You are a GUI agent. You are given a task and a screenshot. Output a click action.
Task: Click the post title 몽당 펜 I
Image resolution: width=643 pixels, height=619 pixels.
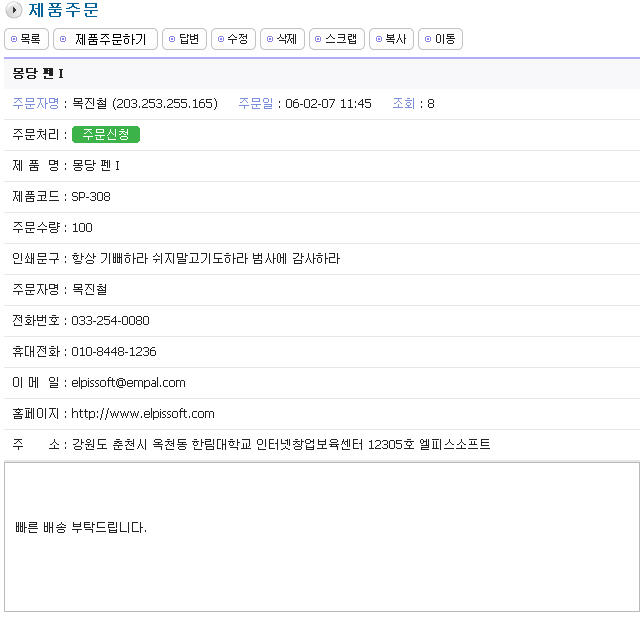point(39,73)
